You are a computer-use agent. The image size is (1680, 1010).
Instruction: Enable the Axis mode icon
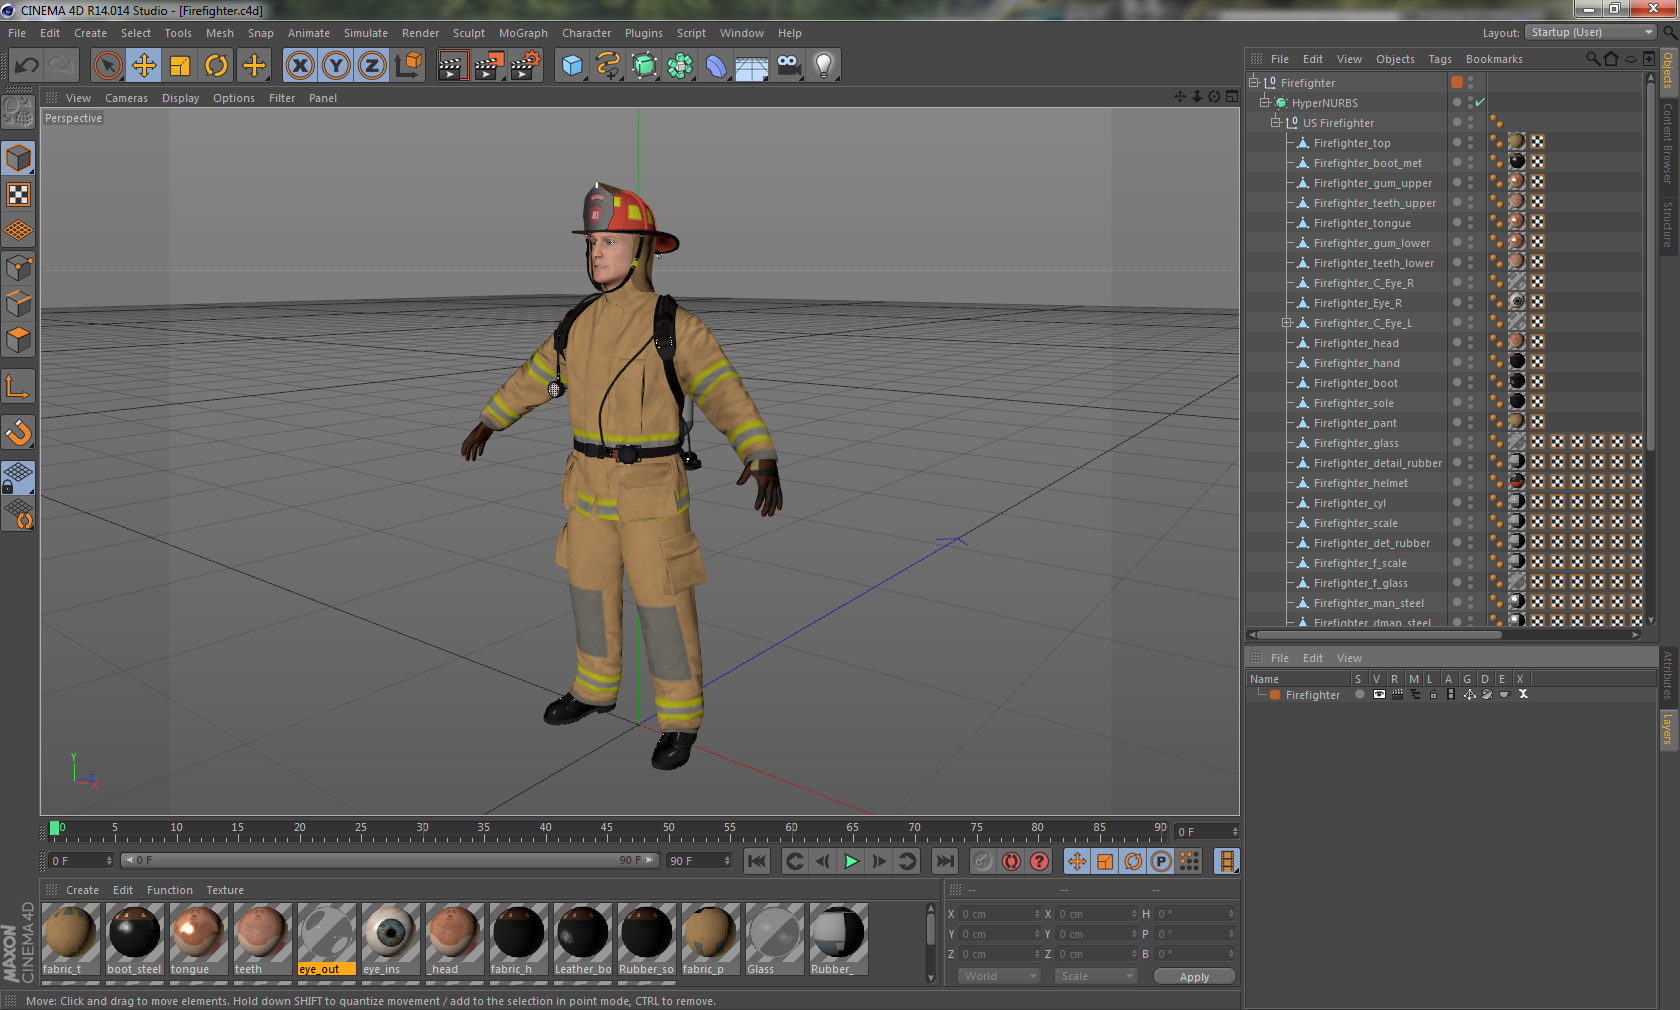click(x=18, y=386)
